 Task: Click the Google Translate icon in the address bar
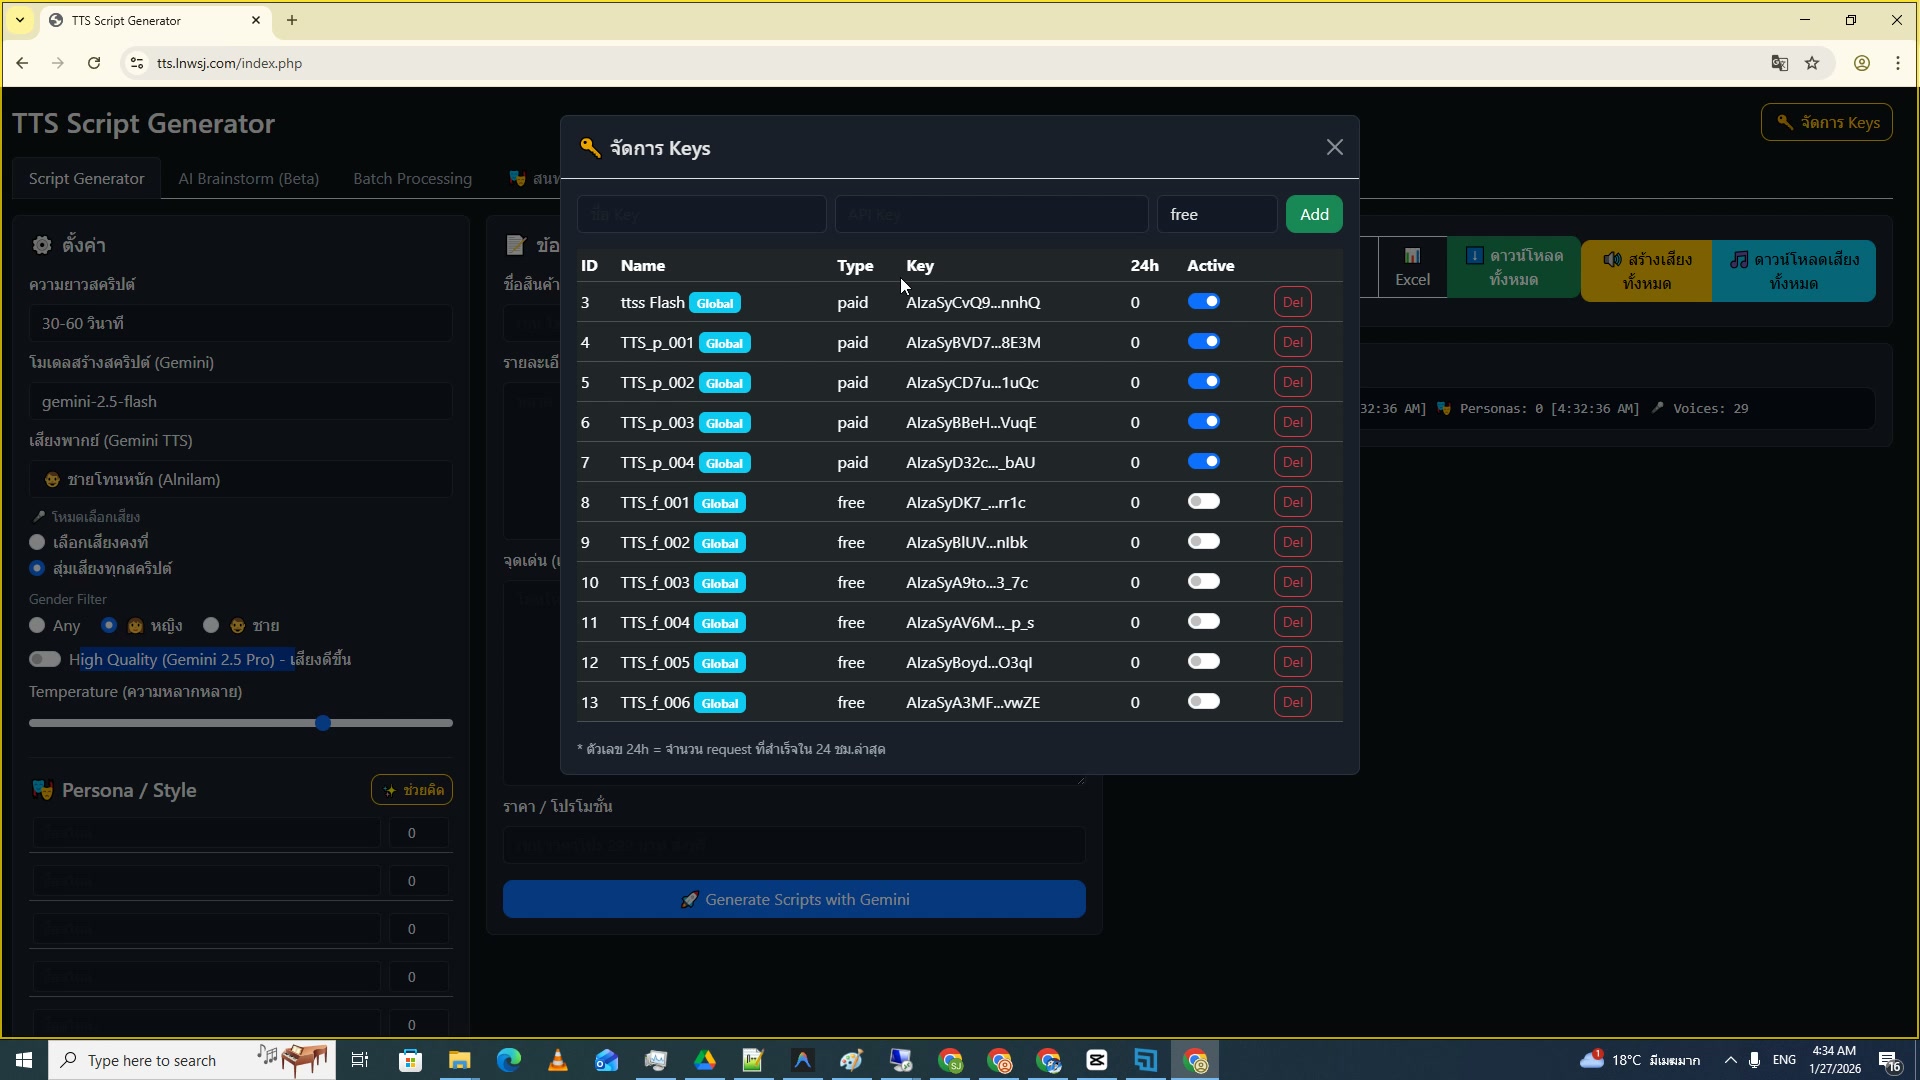pos(1779,63)
